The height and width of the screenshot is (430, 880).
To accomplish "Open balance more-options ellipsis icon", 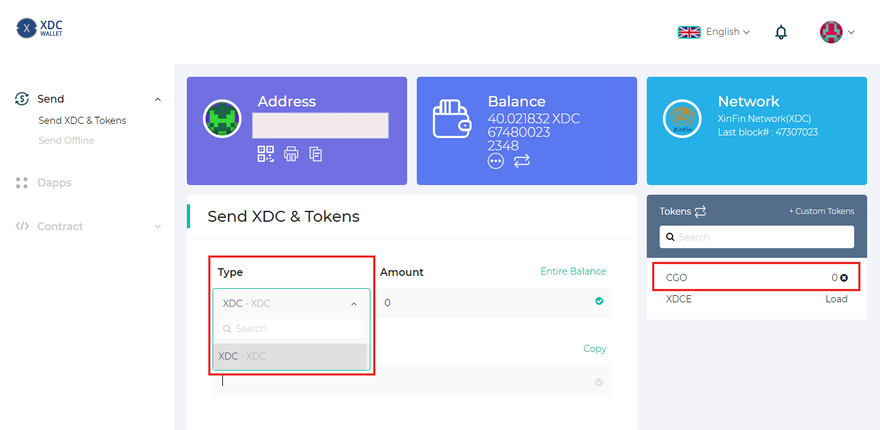I will 496,161.
